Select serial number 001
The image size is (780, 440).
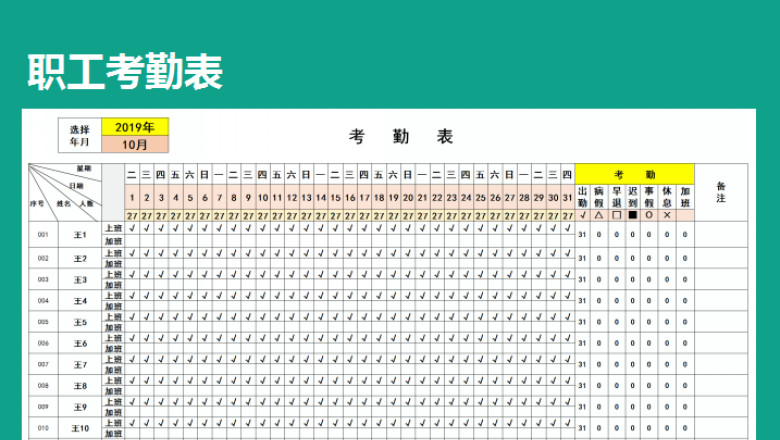pos(43,234)
